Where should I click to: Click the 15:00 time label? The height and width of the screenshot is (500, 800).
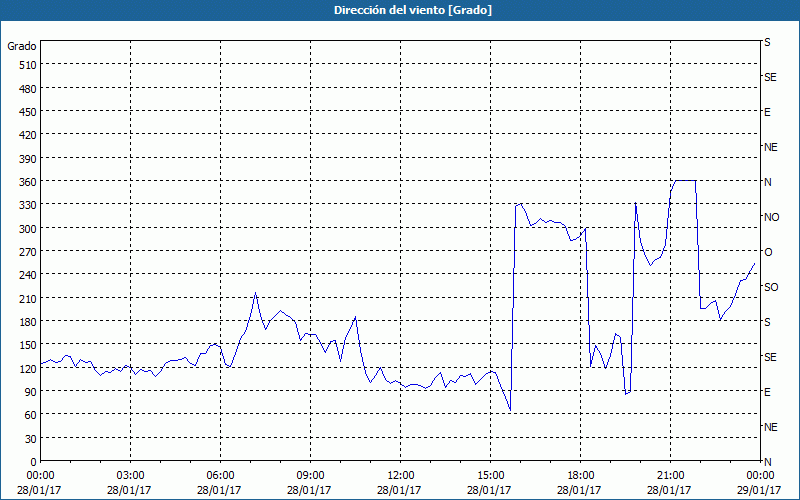pyautogui.click(x=490, y=476)
